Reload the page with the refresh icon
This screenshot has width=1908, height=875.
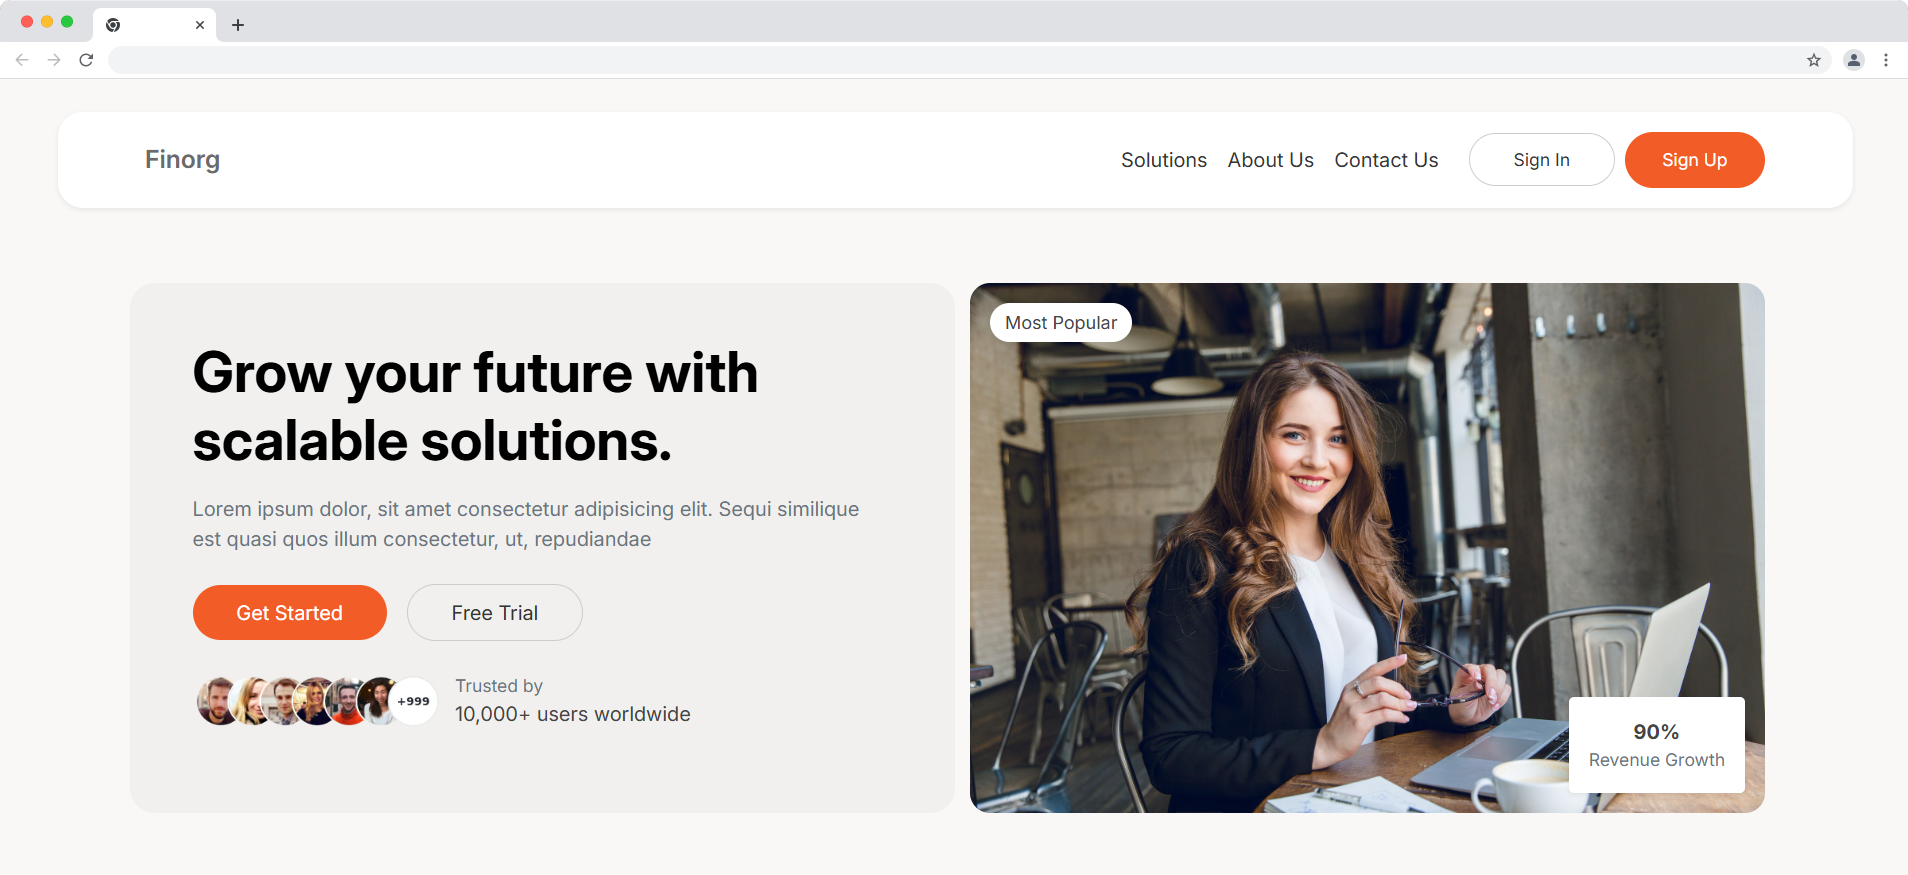[86, 60]
